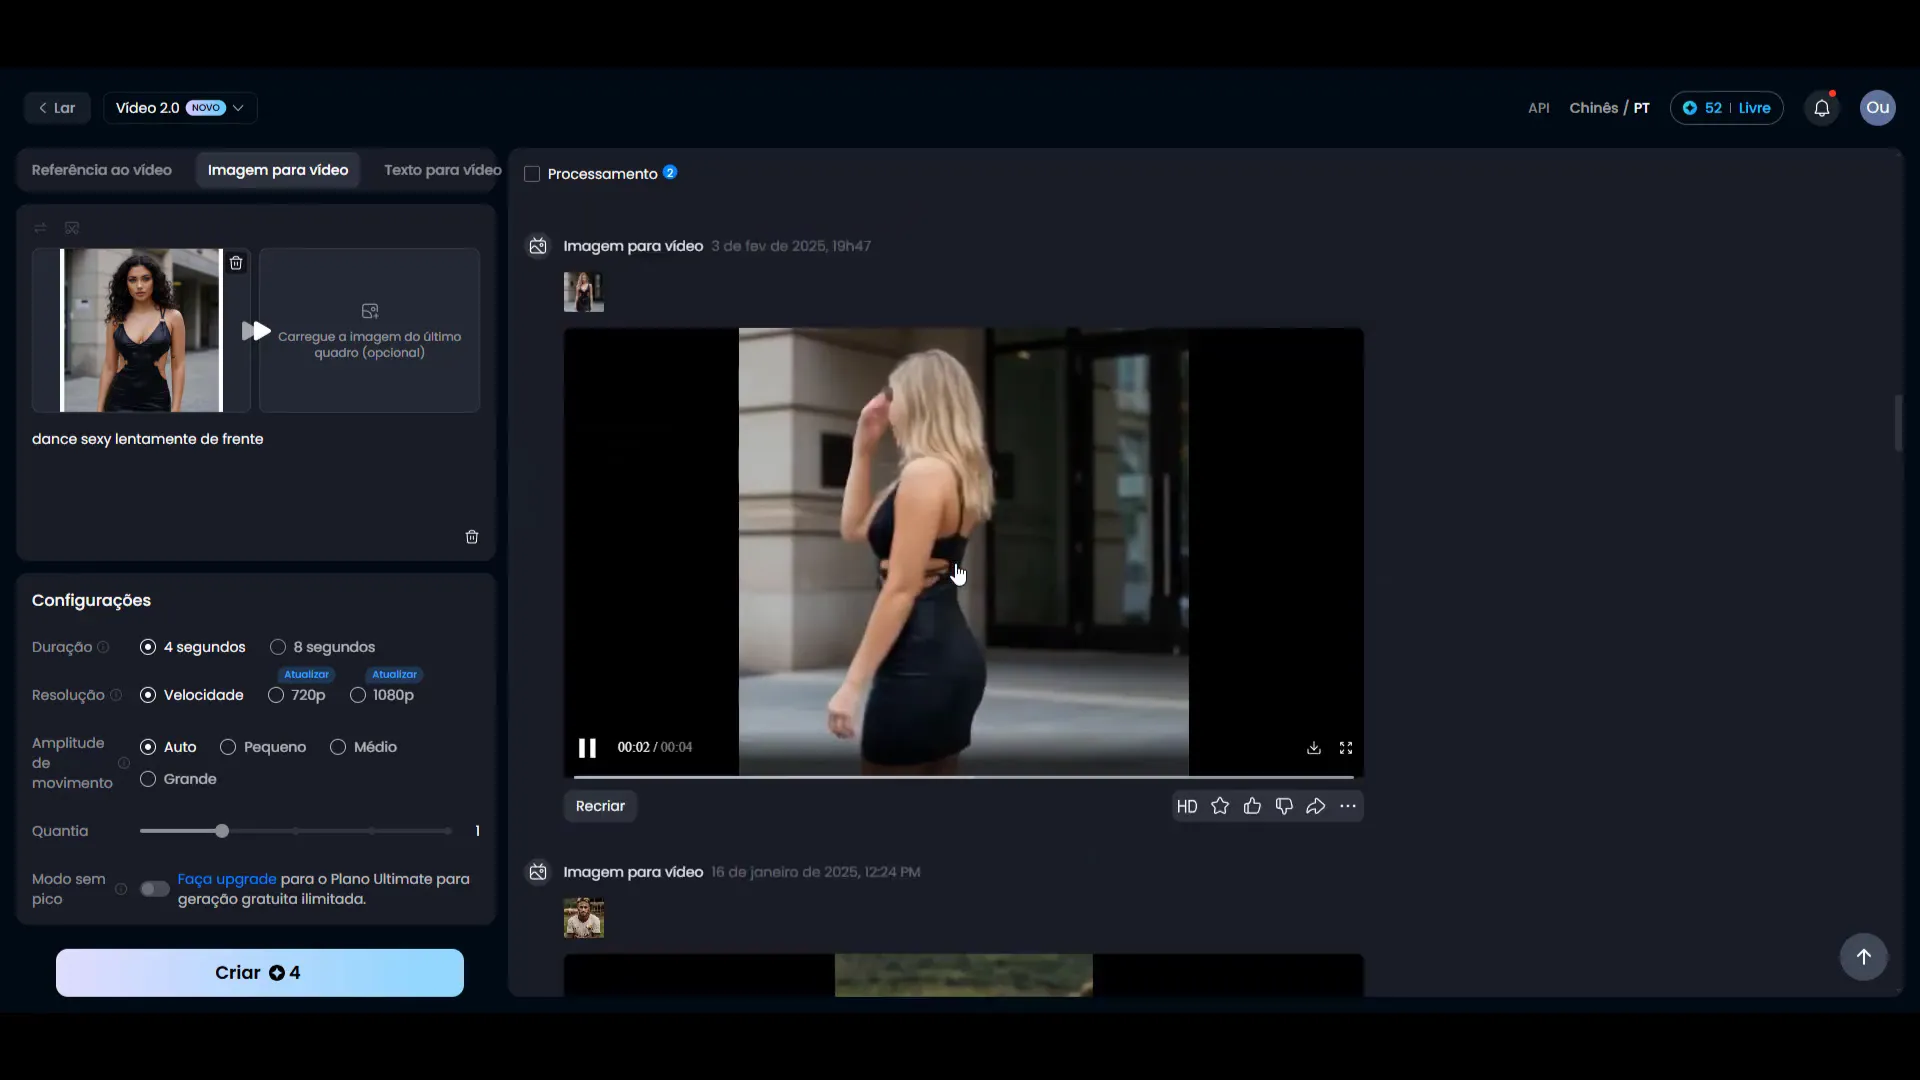Viewport: 1920px width, 1080px height.
Task: Open the man source thumbnail in results
Action: (x=584, y=918)
